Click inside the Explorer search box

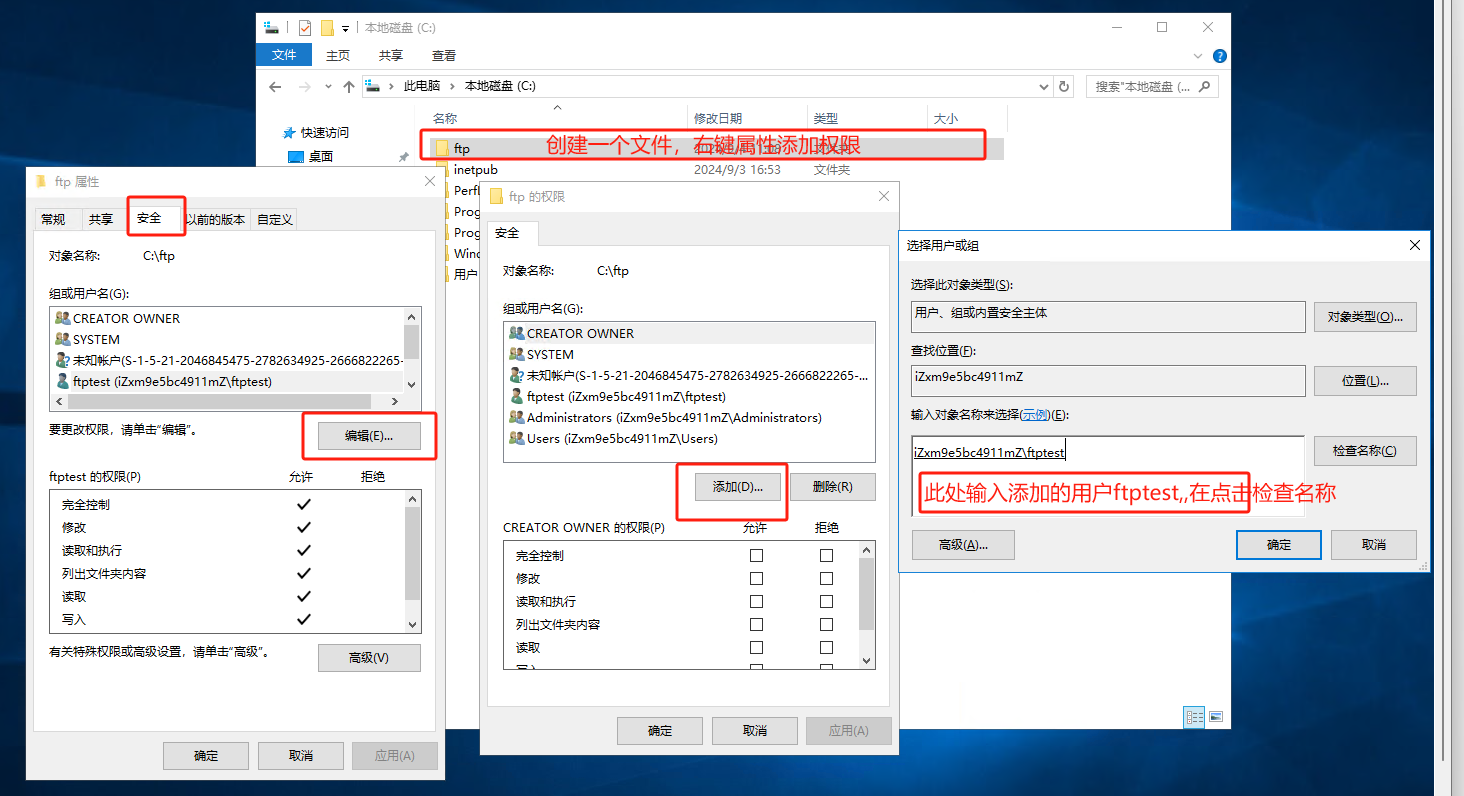(x=1141, y=86)
